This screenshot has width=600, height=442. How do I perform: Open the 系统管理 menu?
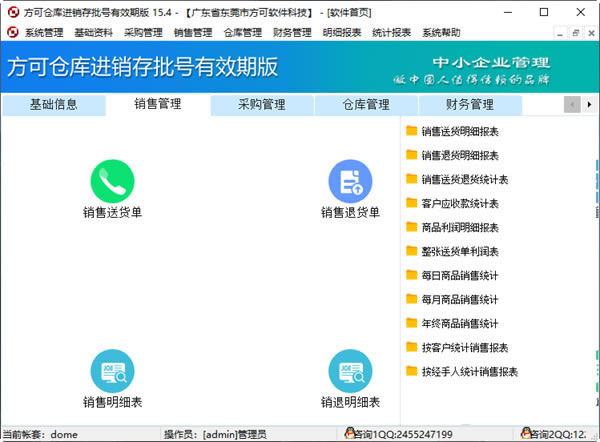[44, 32]
